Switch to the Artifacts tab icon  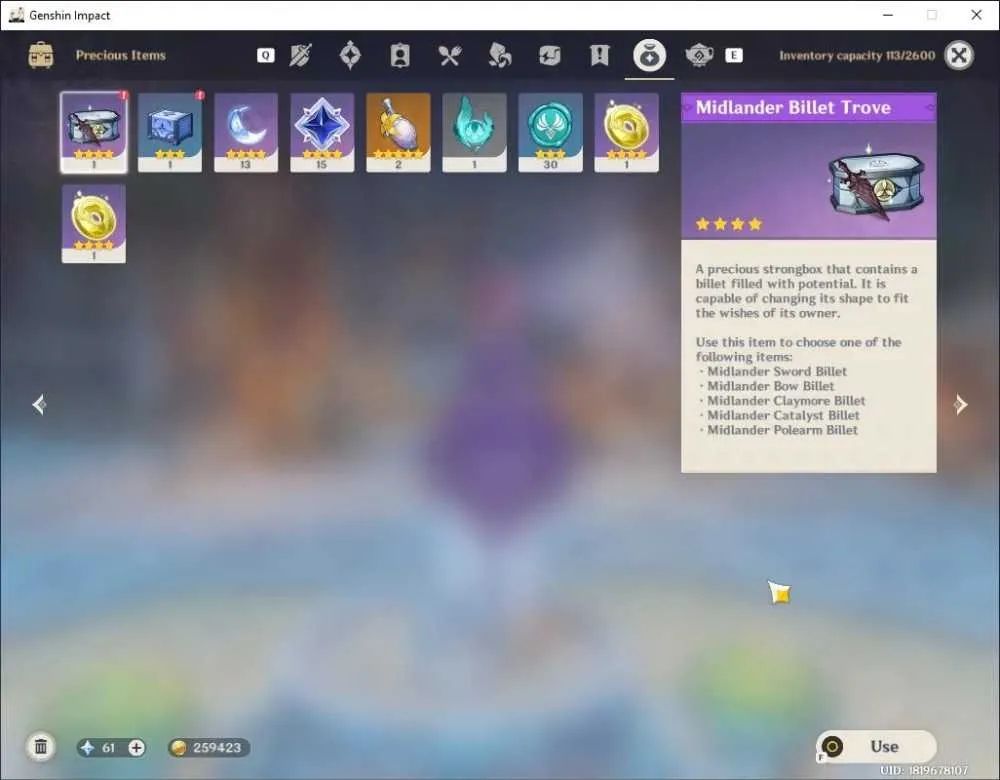tap(350, 55)
